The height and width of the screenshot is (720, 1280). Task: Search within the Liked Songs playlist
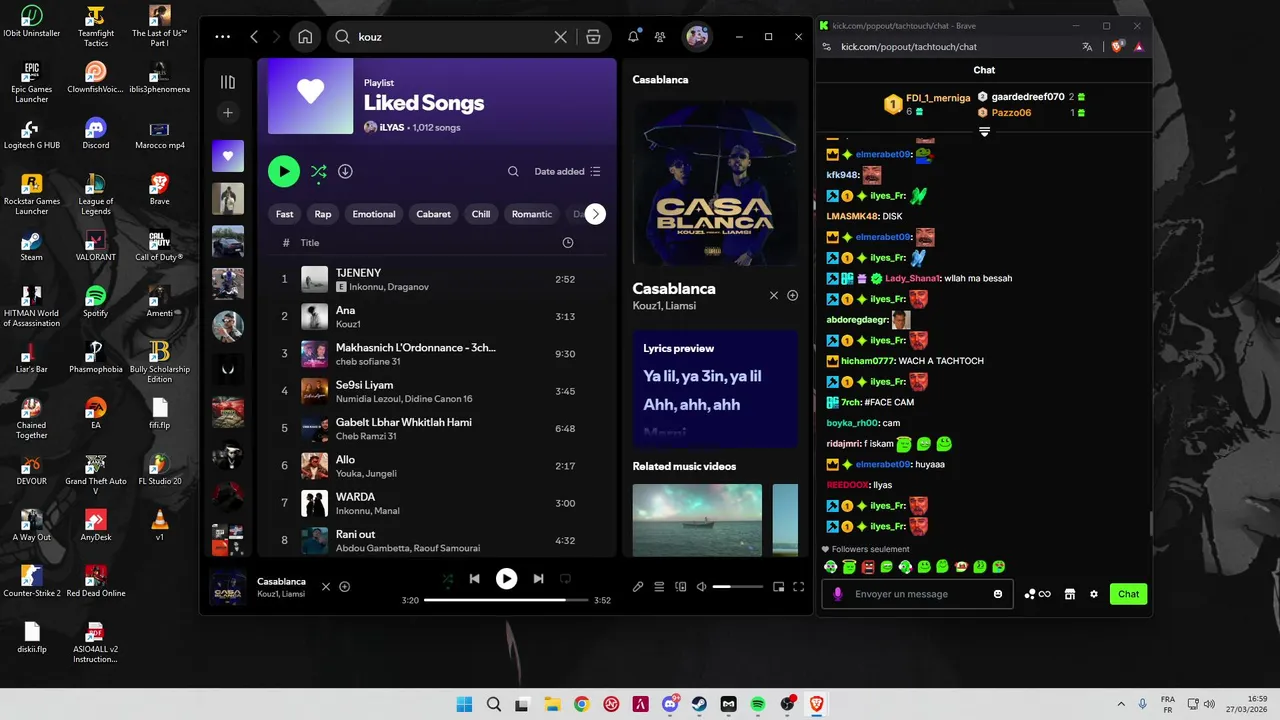(x=513, y=172)
